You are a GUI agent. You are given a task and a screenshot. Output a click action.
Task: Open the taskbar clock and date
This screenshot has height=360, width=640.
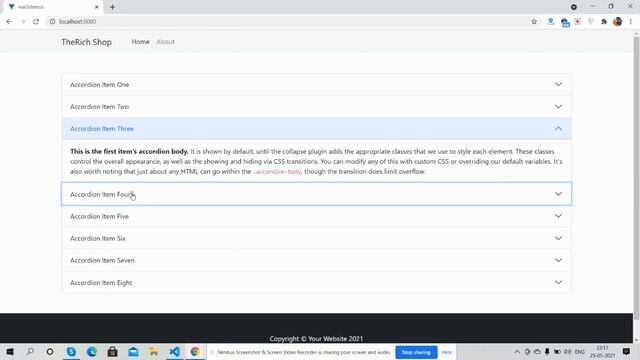(602, 351)
